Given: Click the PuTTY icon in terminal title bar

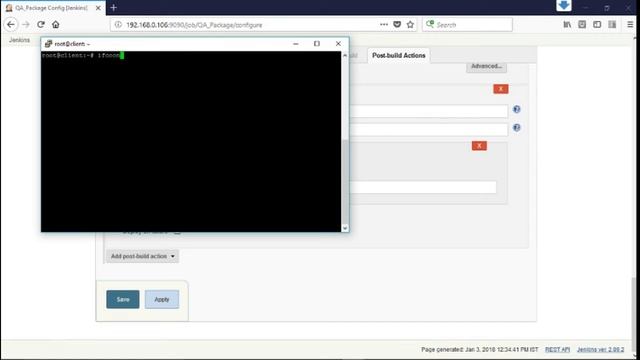Looking at the screenshot, I should [48, 44].
